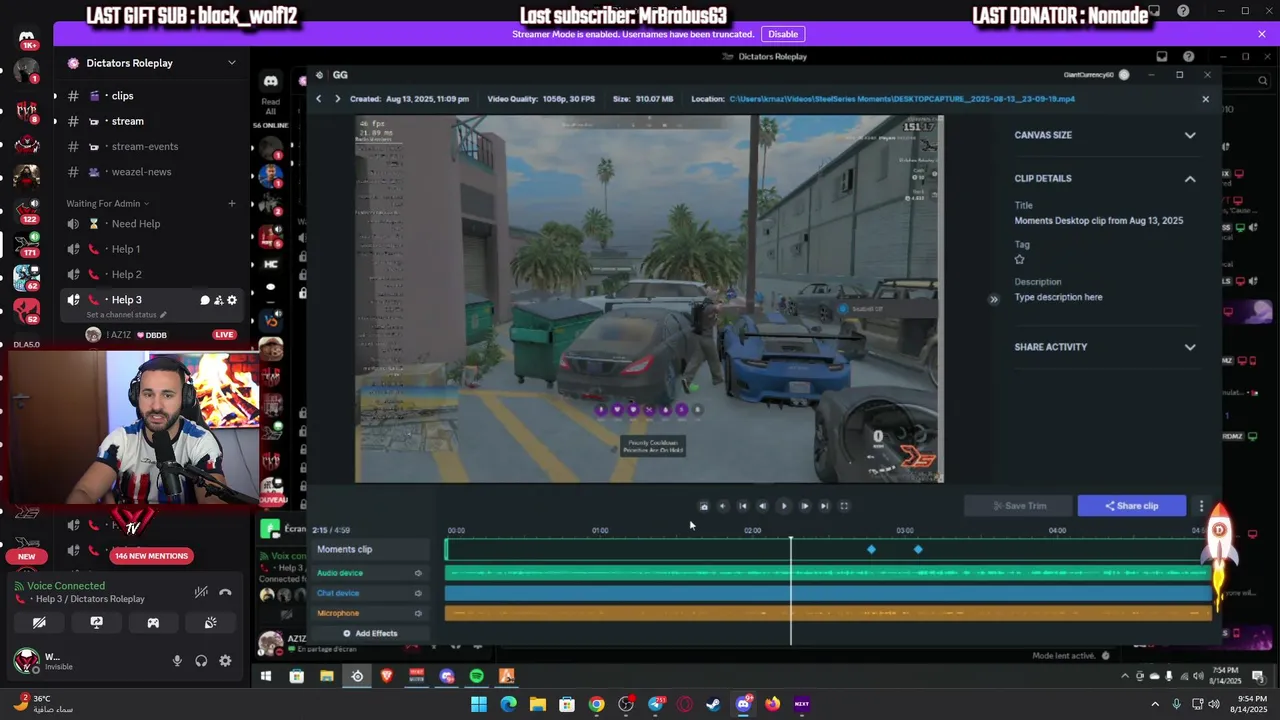
Task: Edit Help 3 channel settings gear
Action: click(232, 300)
